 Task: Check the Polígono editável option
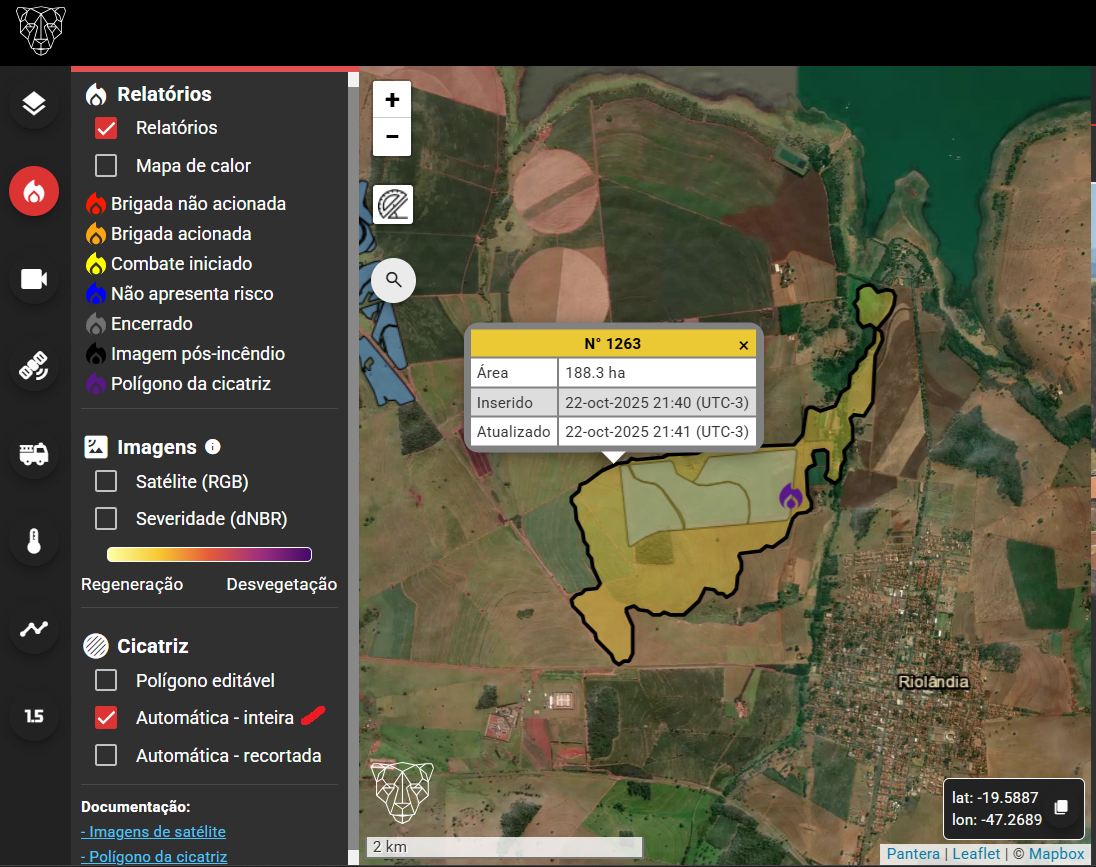(x=106, y=681)
